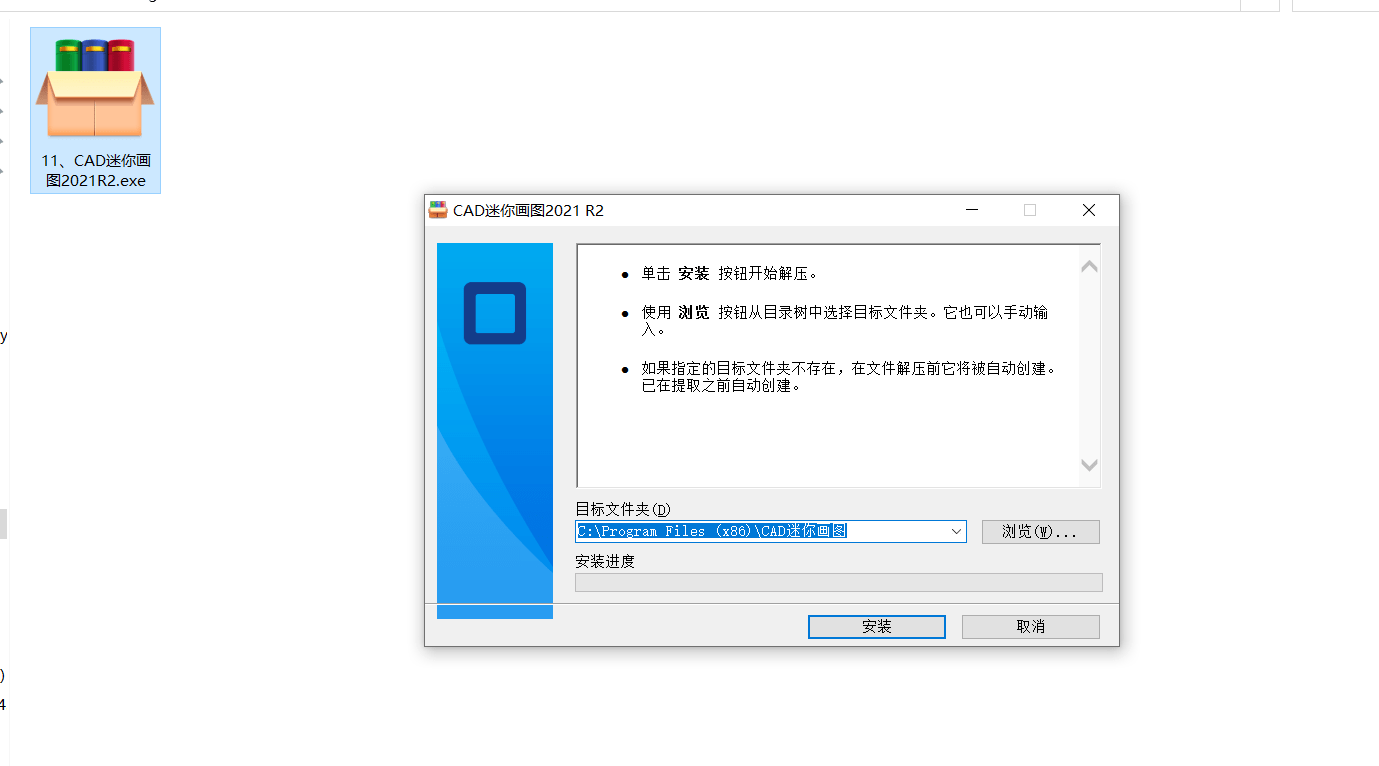The width and height of the screenshot is (1379, 766).
Task: Click the blue square logo in installer sidebar
Action: click(x=495, y=313)
